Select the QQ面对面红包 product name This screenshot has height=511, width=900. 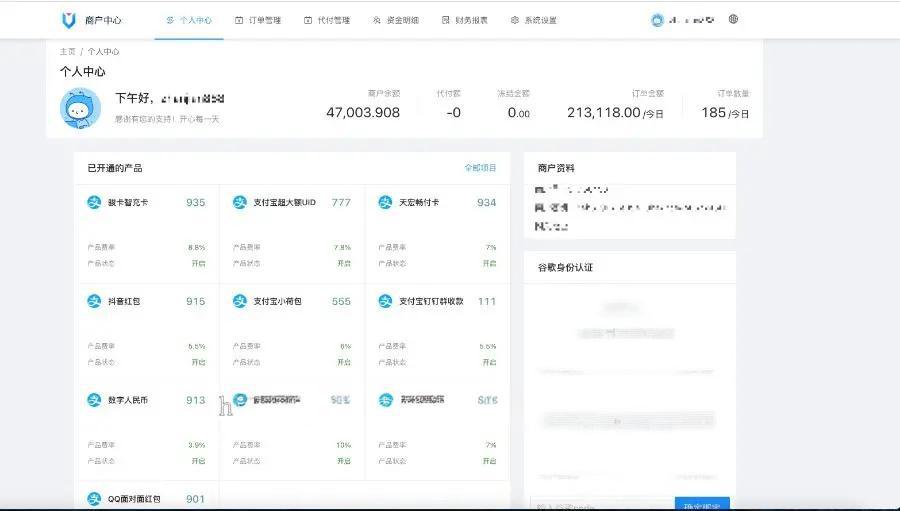[x=134, y=499]
